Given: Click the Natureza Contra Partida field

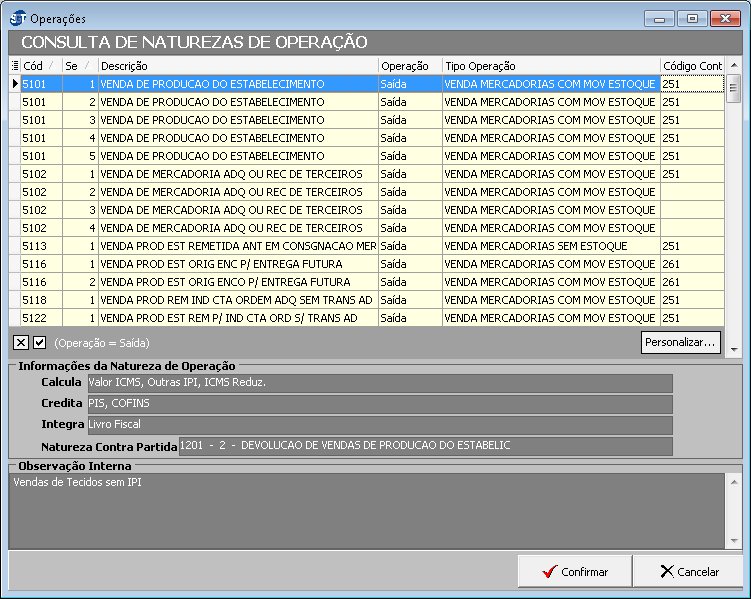Looking at the screenshot, I should (425, 446).
